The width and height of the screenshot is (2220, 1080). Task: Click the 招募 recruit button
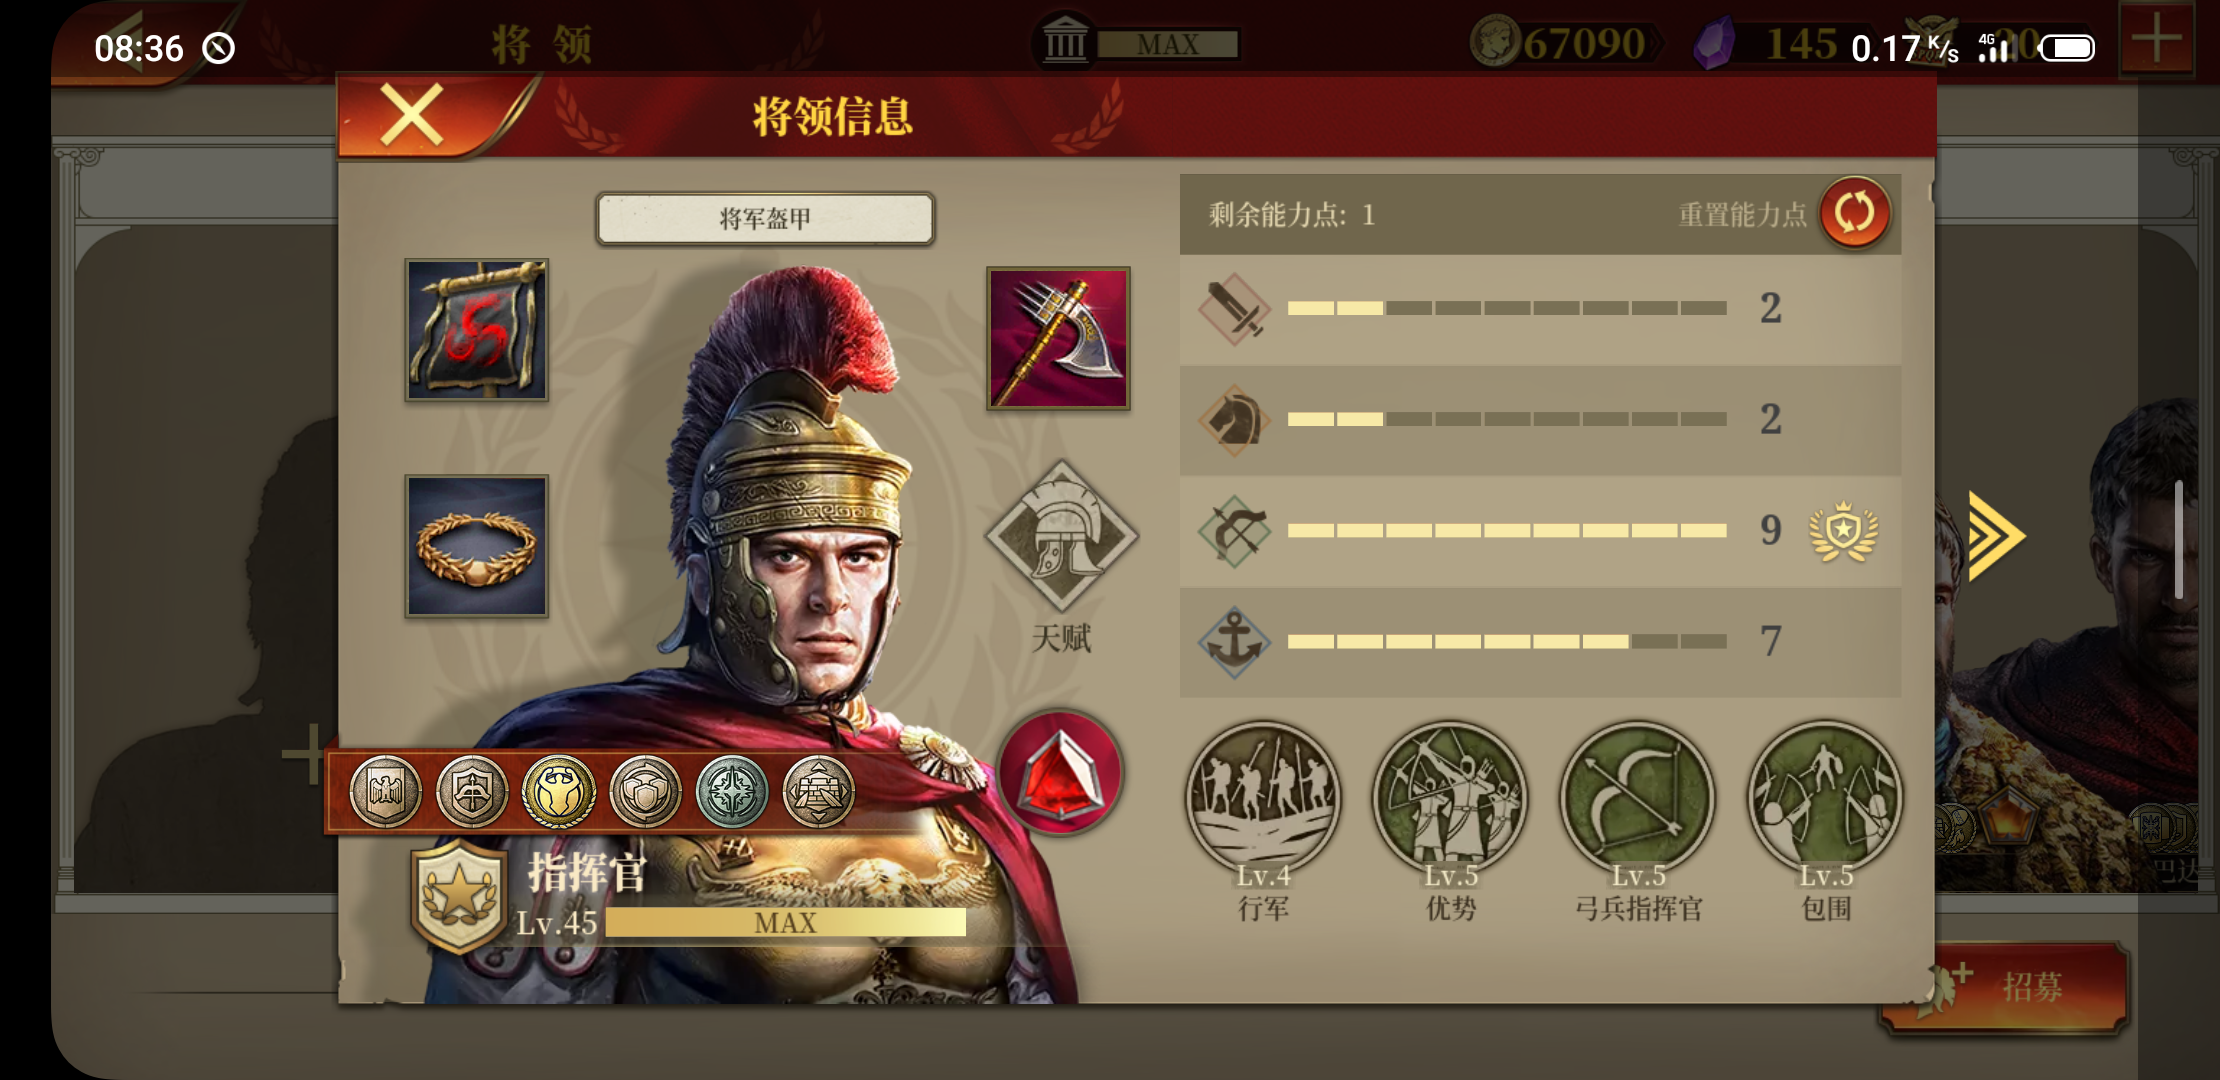pos(2005,987)
